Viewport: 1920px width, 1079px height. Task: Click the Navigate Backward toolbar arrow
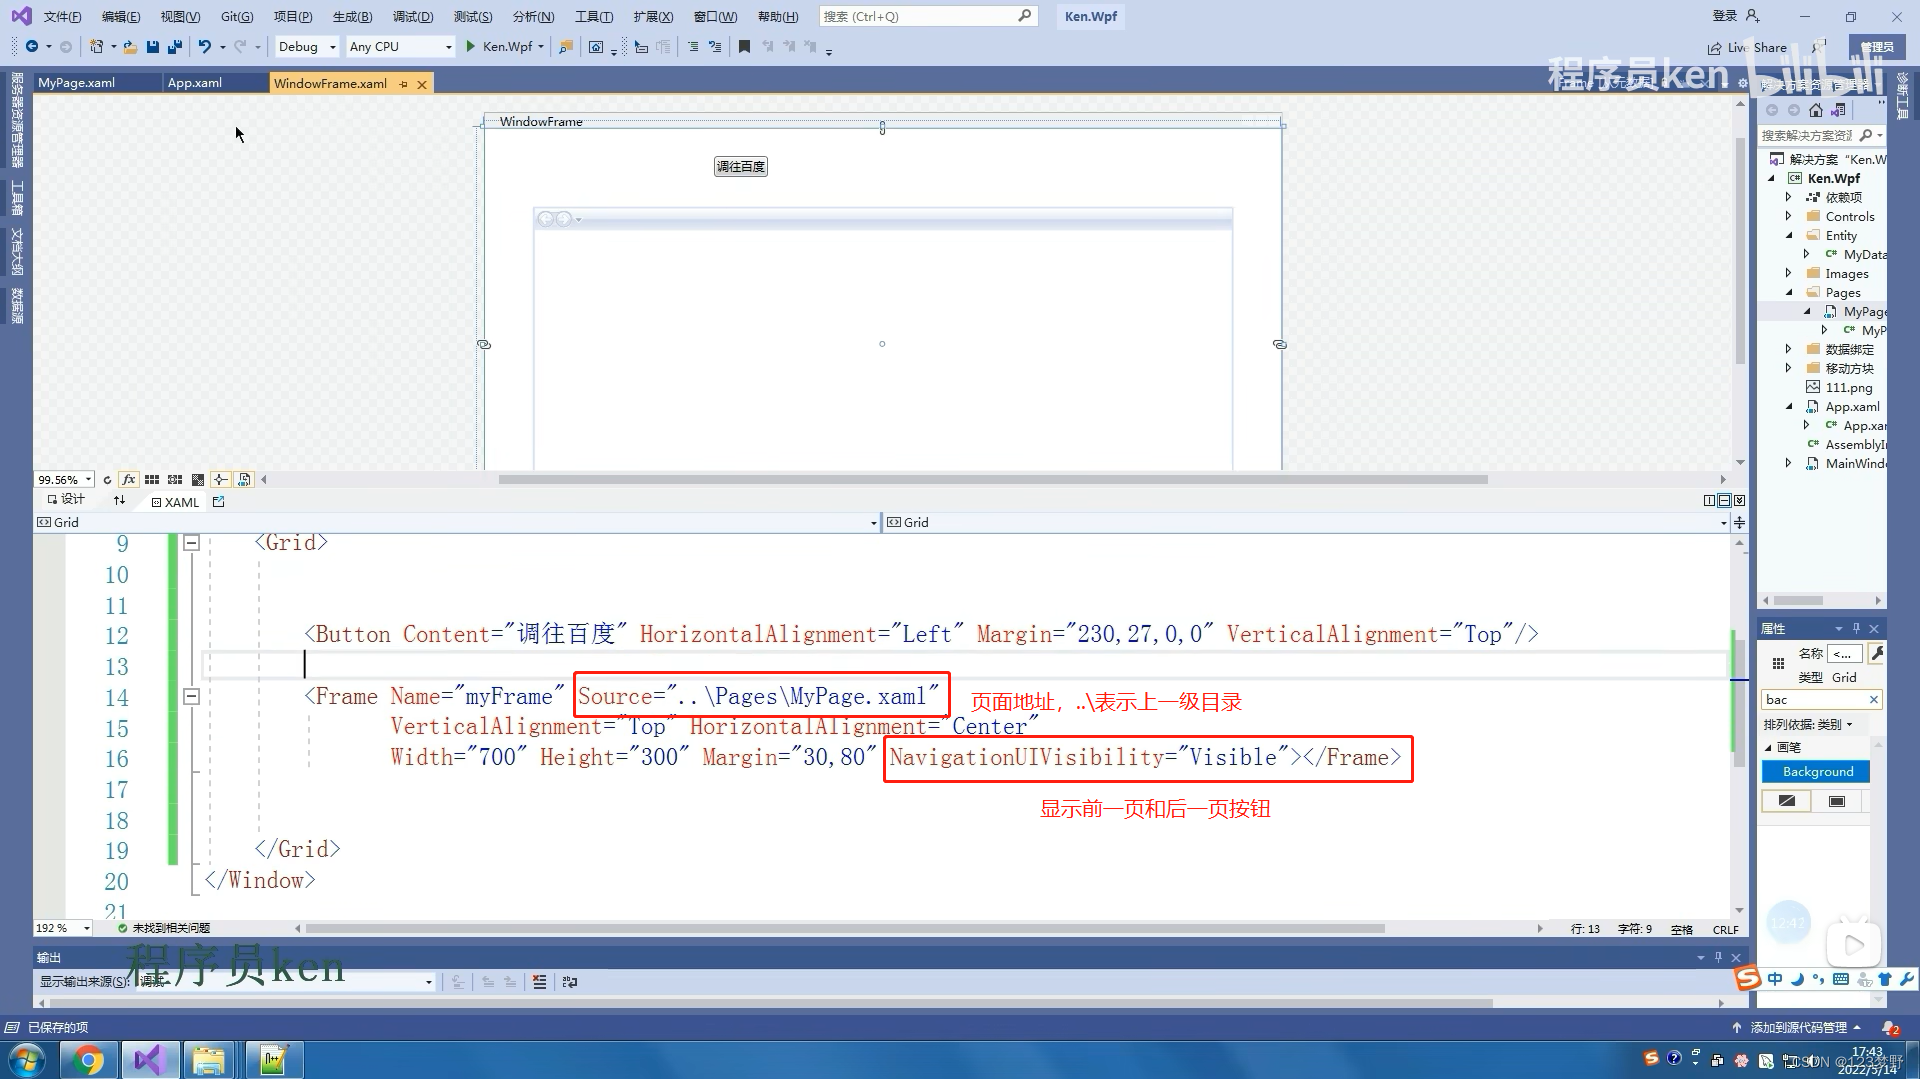coord(32,47)
